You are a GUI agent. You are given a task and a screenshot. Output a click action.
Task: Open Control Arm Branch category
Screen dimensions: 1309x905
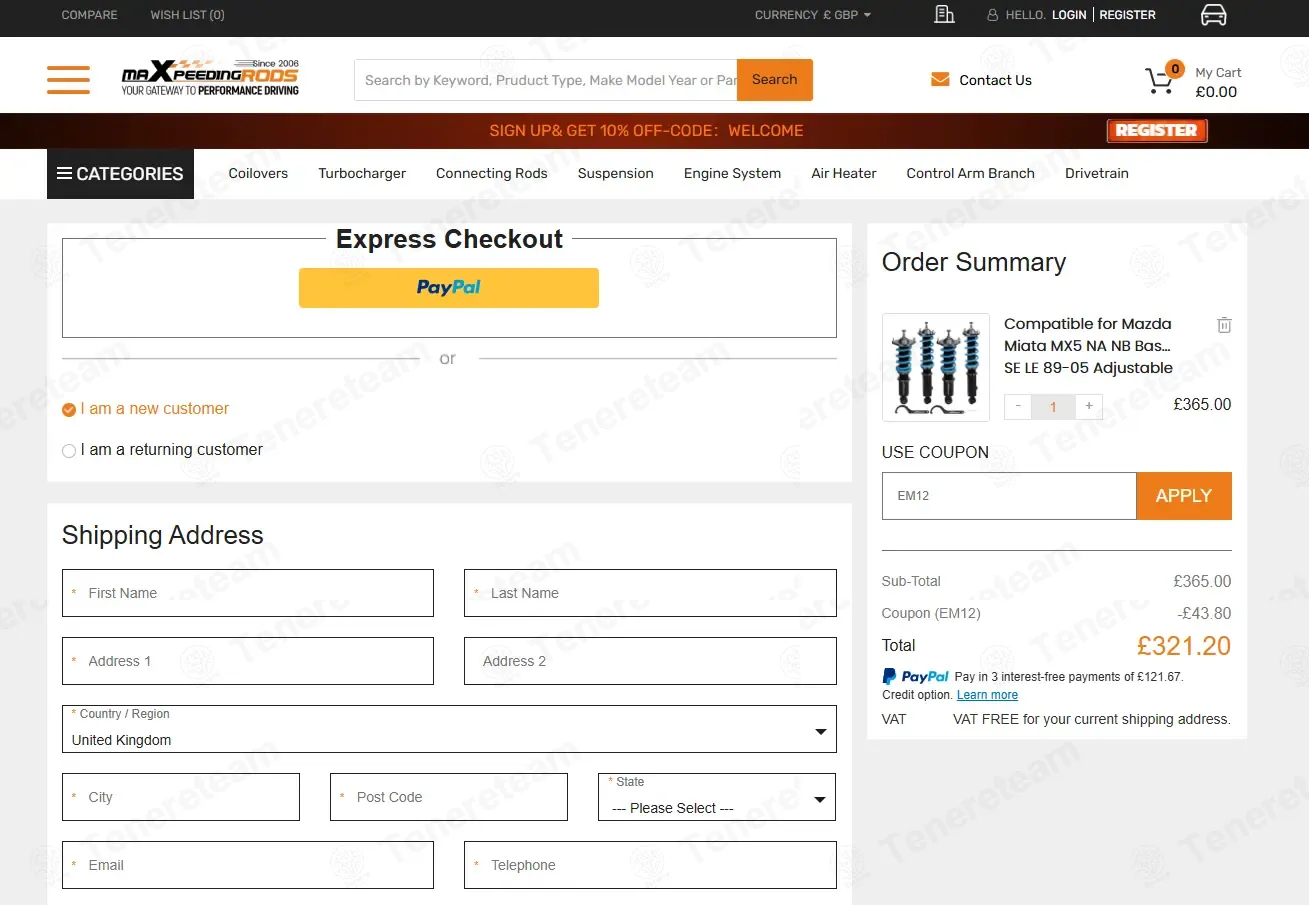tap(971, 173)
